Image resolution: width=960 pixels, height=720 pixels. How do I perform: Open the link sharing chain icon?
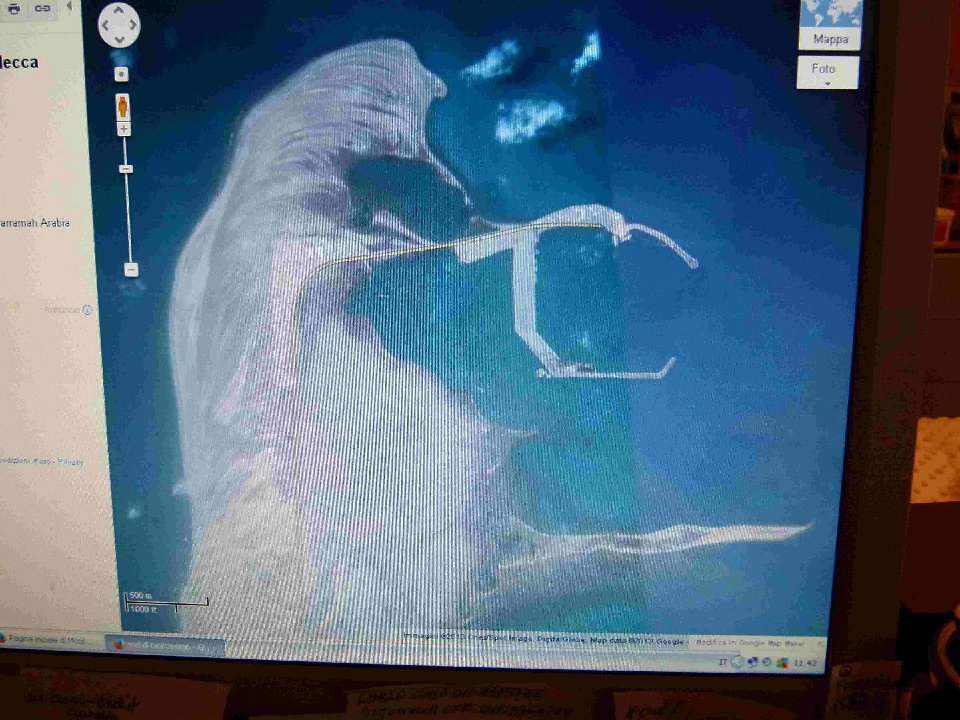(42, 9)
